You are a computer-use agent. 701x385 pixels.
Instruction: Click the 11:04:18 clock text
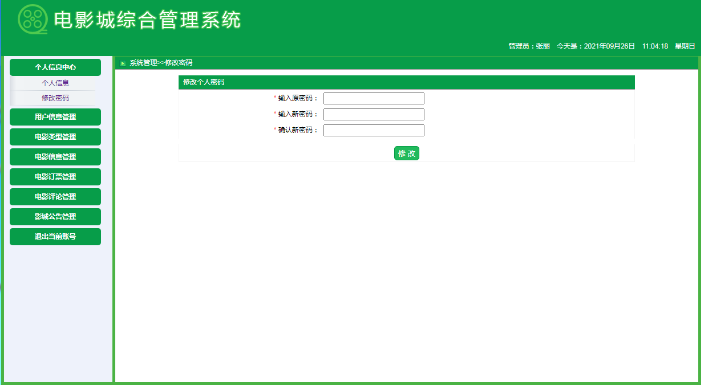click(x=655, y=47)
